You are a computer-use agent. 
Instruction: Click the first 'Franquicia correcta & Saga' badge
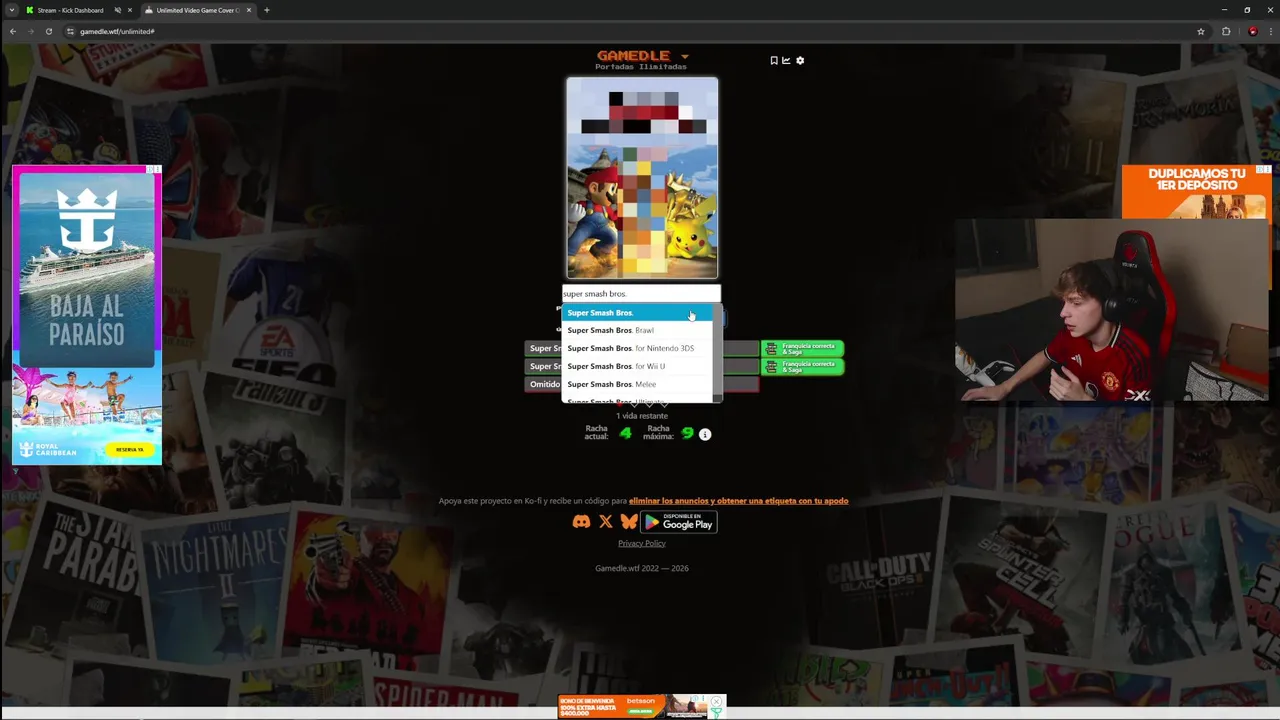coord(803,348)
